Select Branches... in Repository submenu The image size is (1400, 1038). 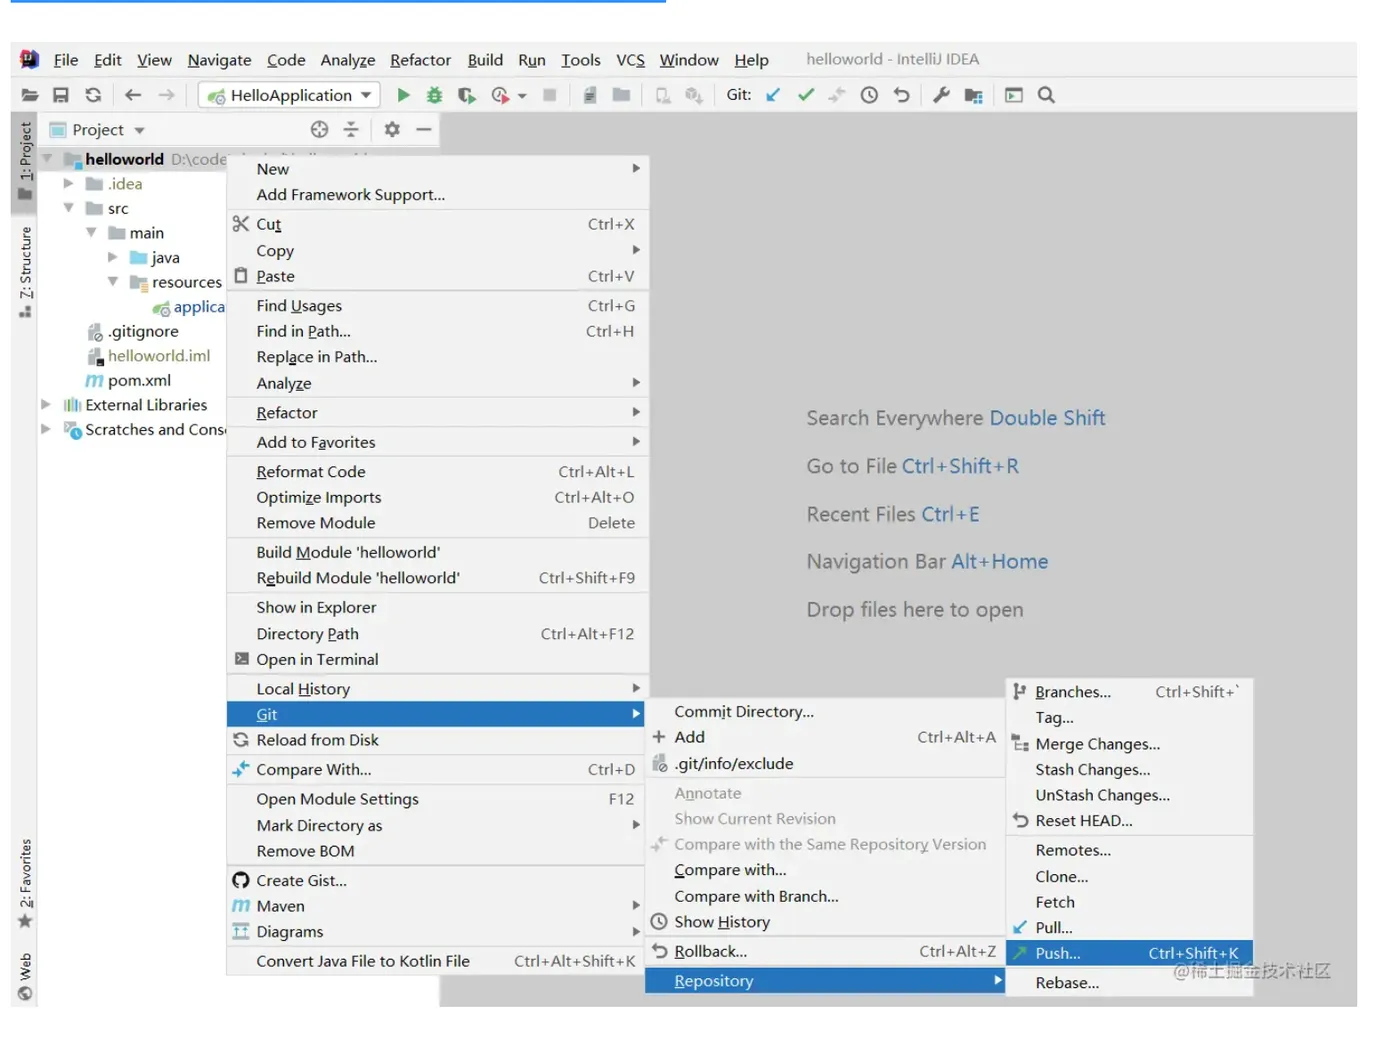click(1129, 691)
